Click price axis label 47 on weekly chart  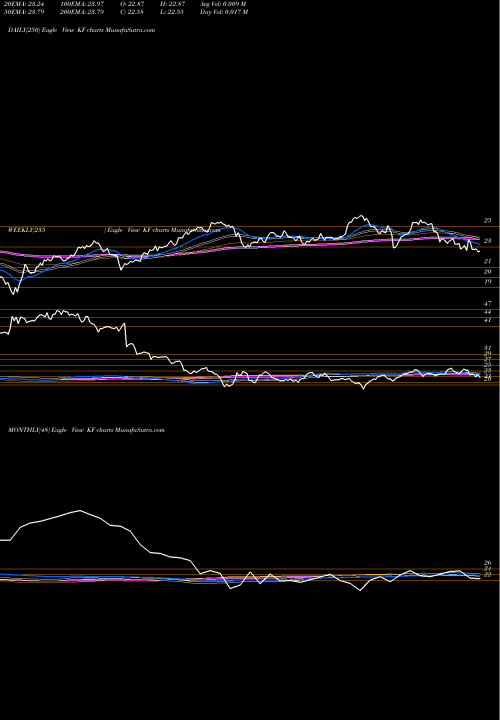click(488, 304)
